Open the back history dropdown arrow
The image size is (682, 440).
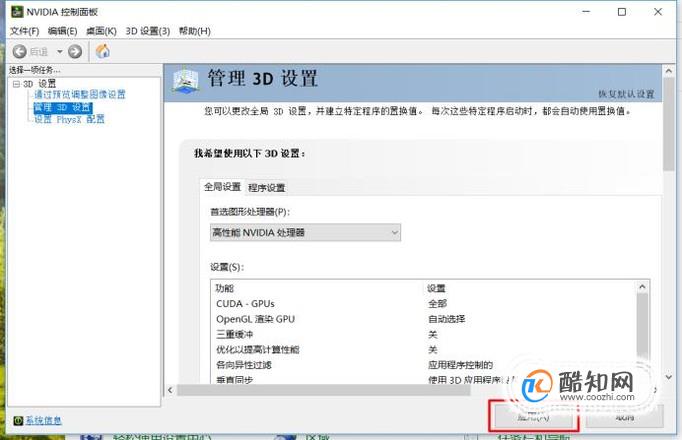60,52
